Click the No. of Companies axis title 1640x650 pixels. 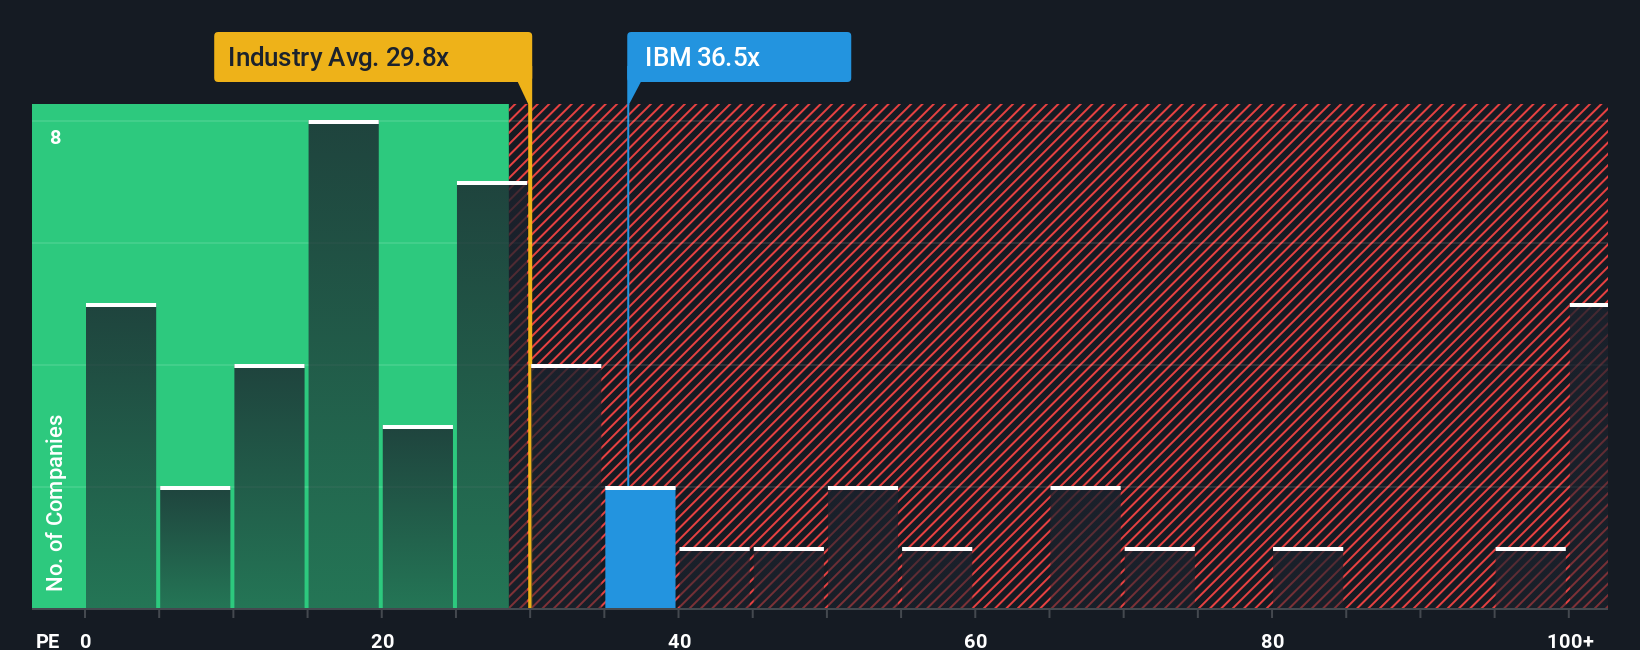(x=54, y=502)
